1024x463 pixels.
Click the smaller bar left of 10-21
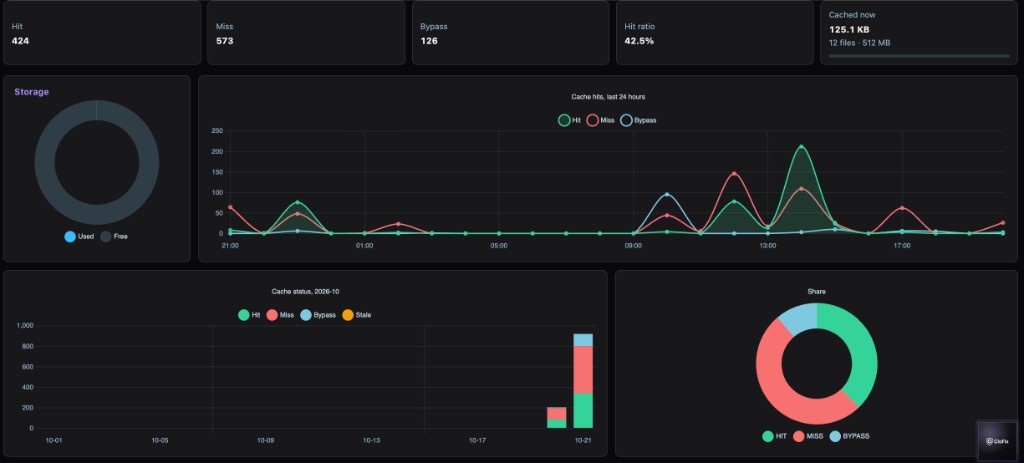point(556,417)
